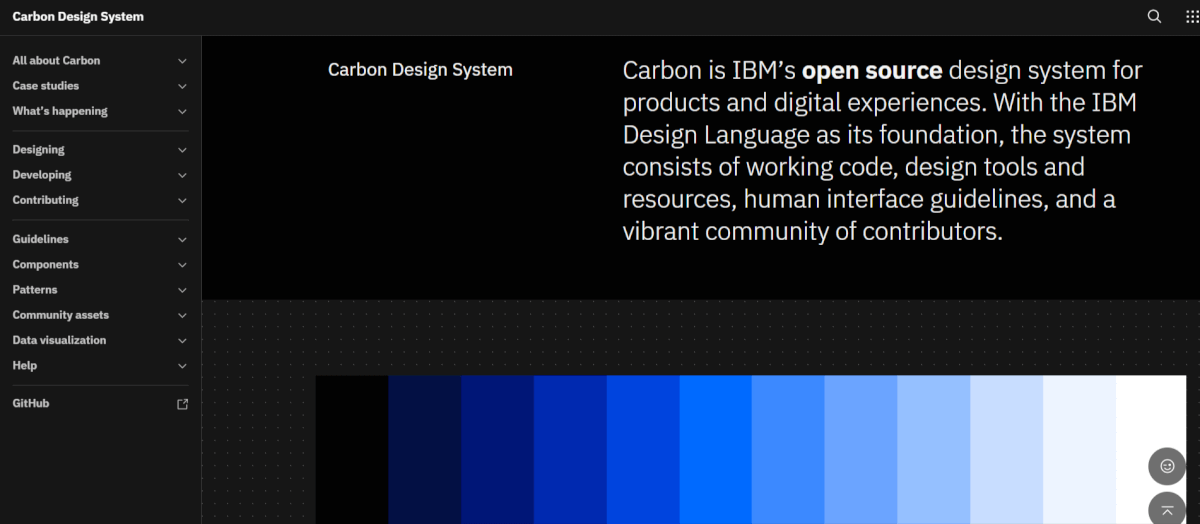Image resolution: width=1200 pixels, height=524 pixels.
Task: Expand the Case studies chevron
Action: coord(182,86)
